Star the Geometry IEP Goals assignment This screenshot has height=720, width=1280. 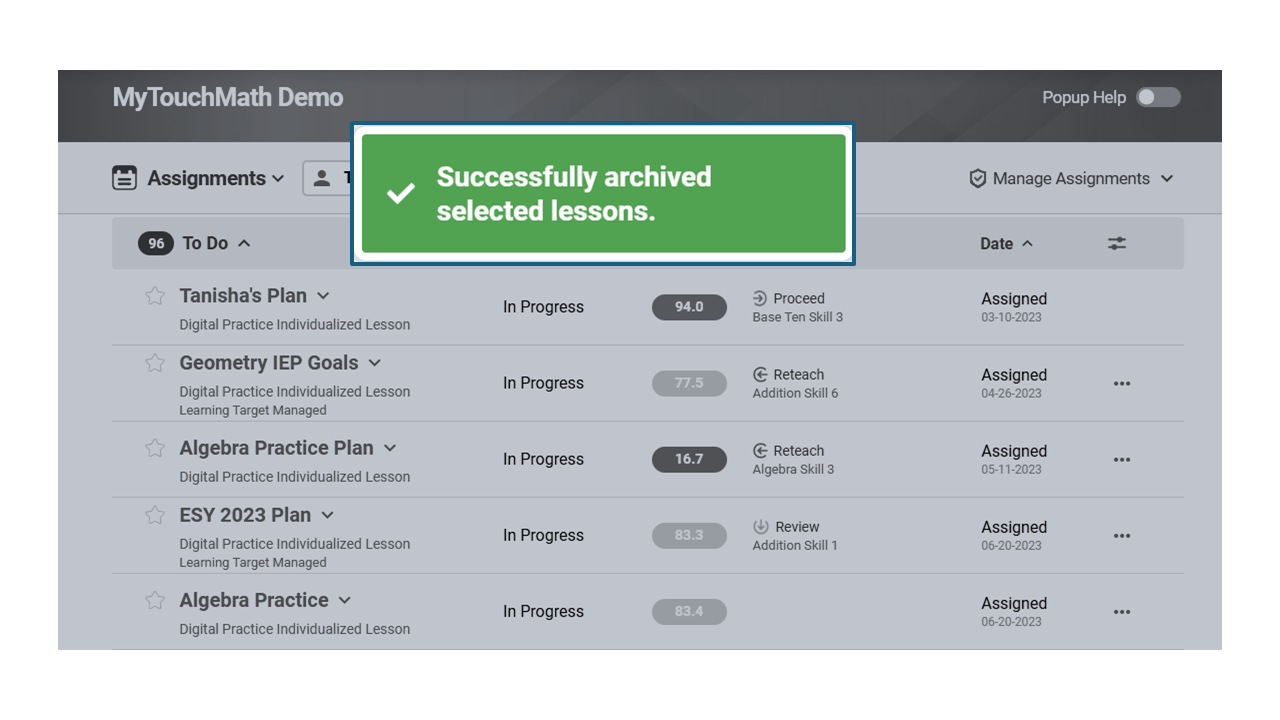tap(155, 363)
